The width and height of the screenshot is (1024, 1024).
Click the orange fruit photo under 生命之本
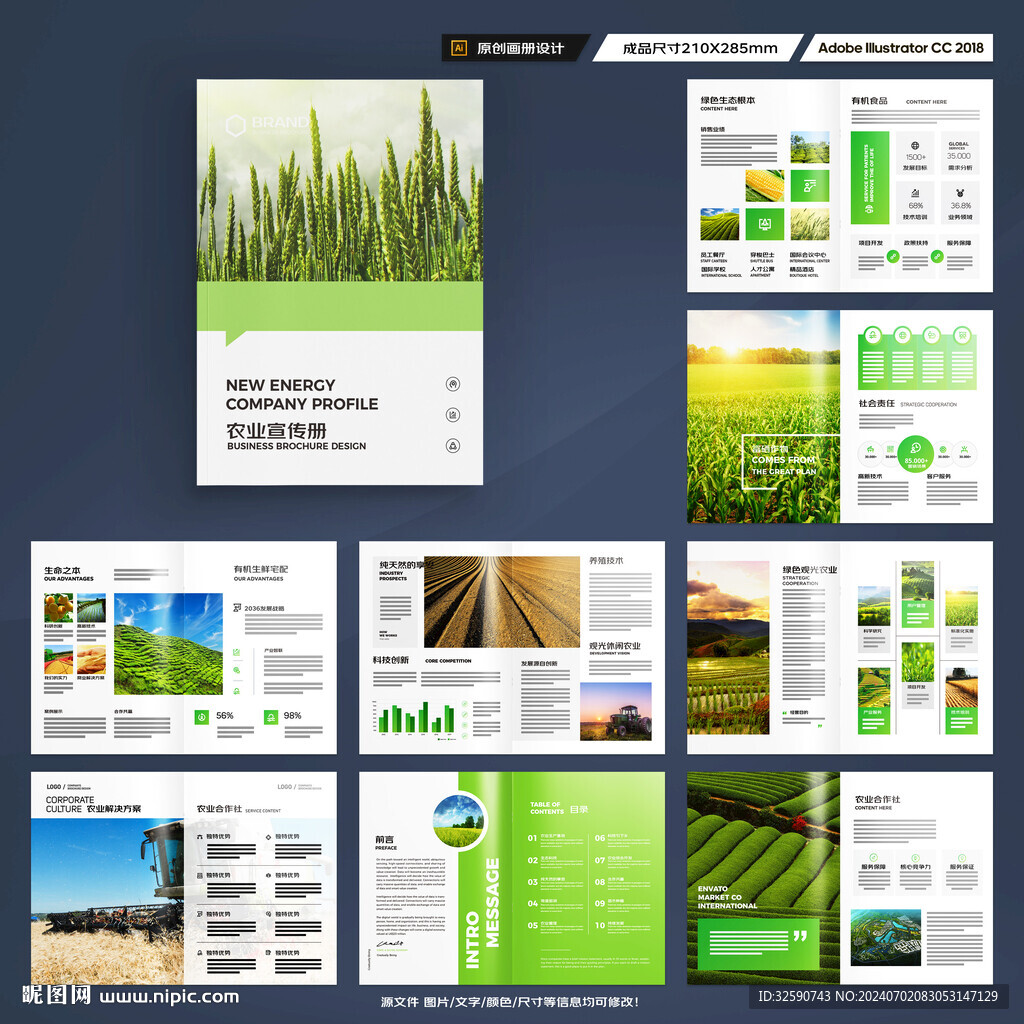[x=58, y=607]
